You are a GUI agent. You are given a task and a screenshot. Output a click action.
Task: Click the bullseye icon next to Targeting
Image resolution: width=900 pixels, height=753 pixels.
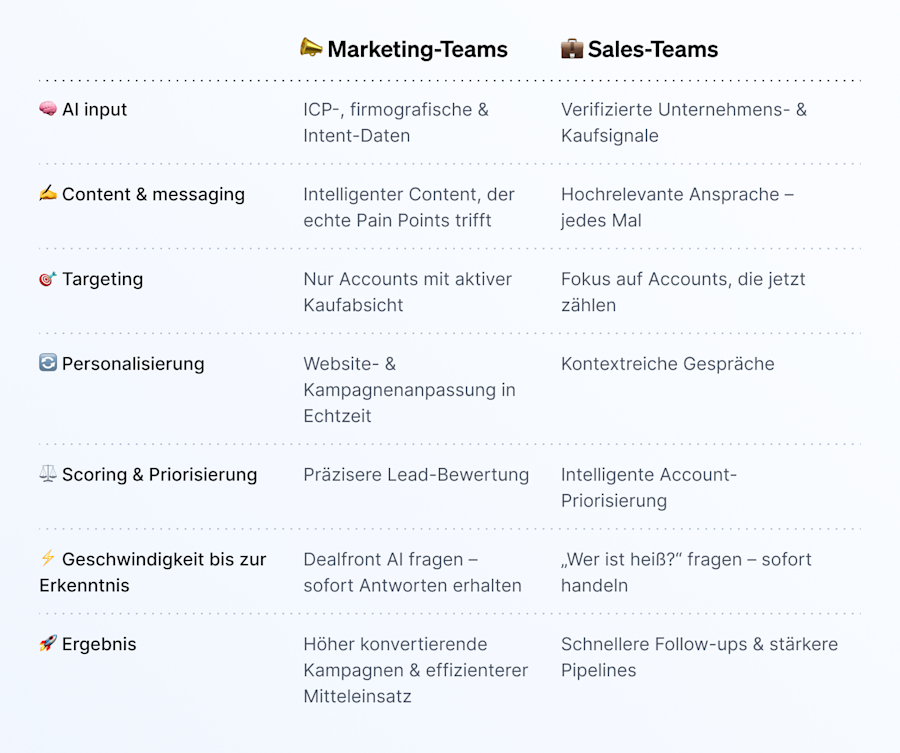48,279
